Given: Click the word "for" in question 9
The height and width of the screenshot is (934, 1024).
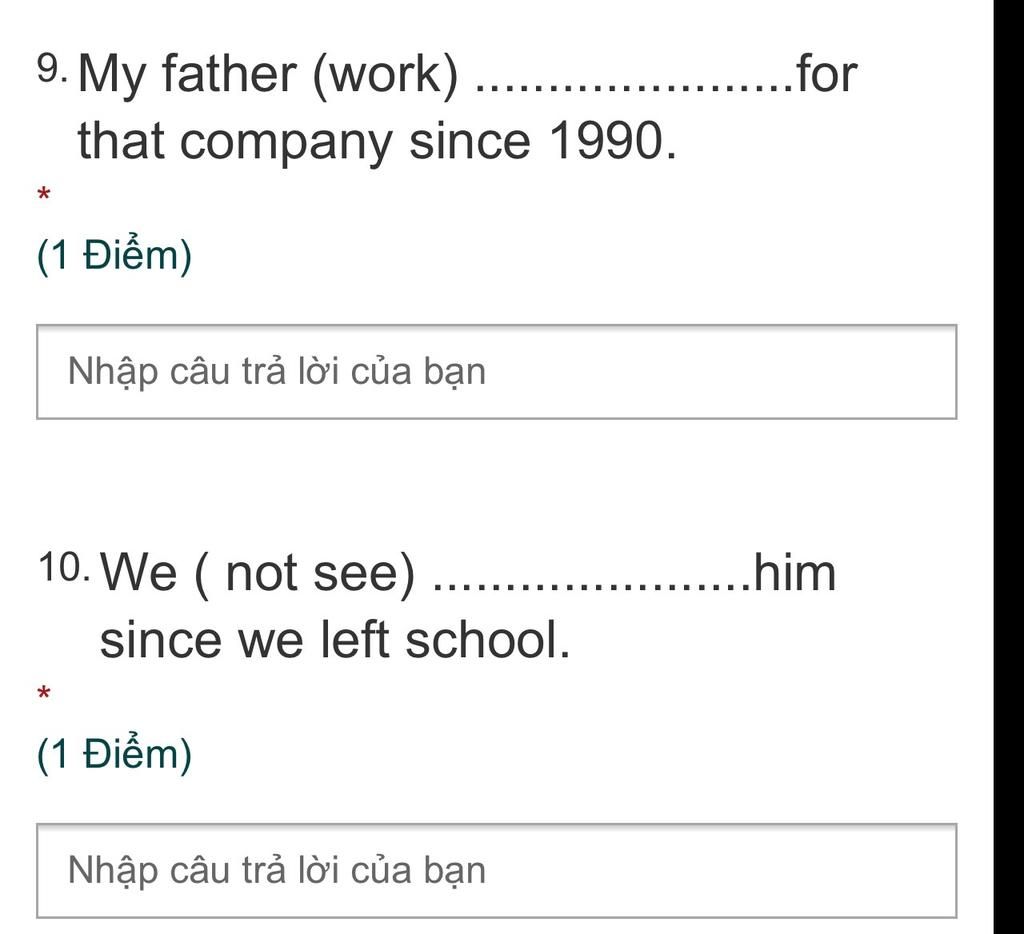Looking at the screenshot, I should [x=826, y=73].
